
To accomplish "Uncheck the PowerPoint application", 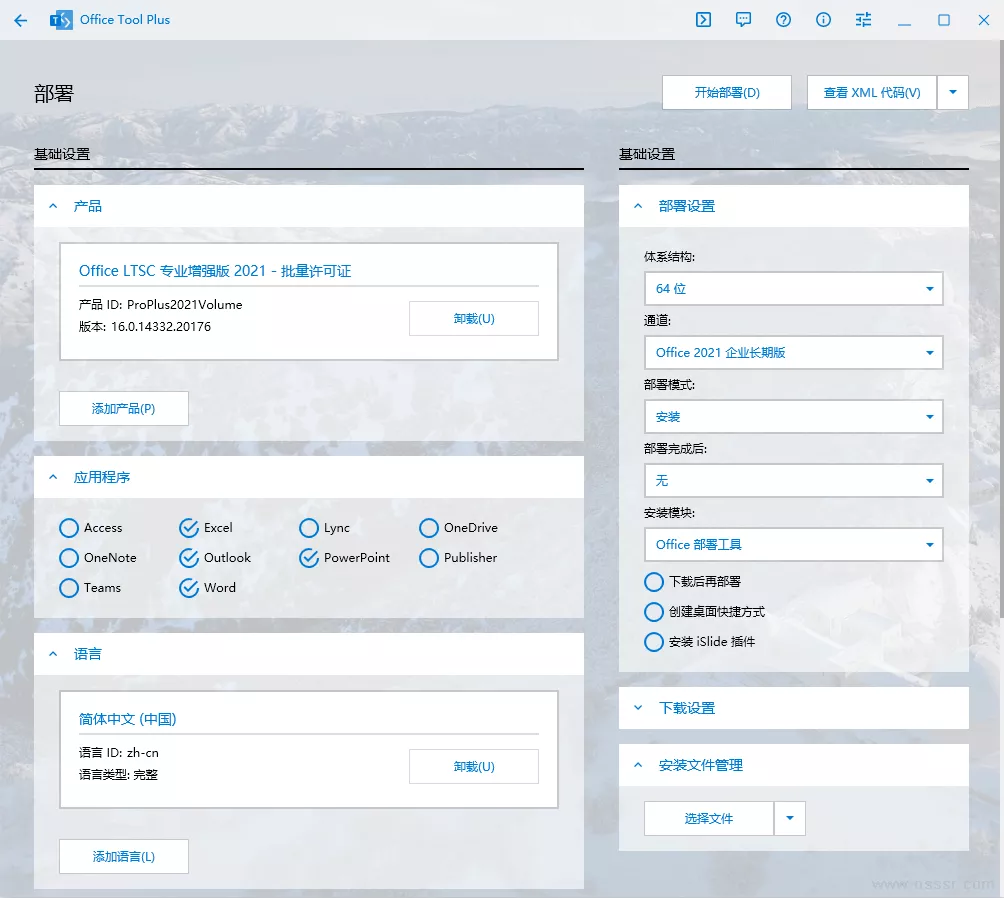I will click(x=344, y=558).
